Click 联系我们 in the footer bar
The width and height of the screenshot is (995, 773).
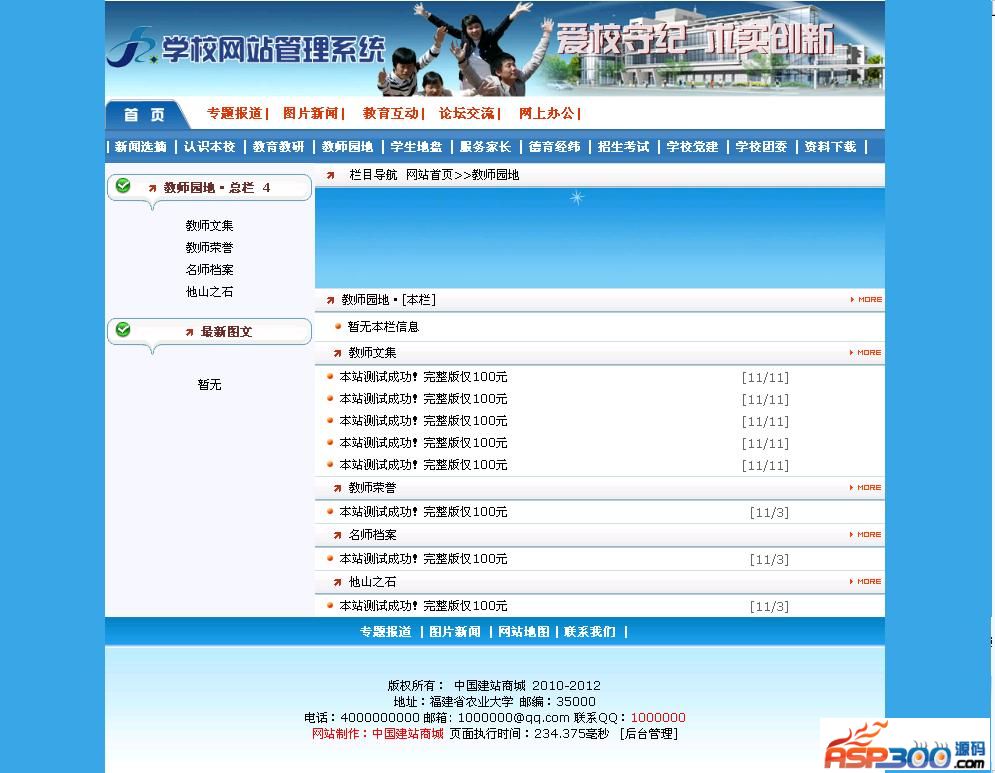coord(590,631)
